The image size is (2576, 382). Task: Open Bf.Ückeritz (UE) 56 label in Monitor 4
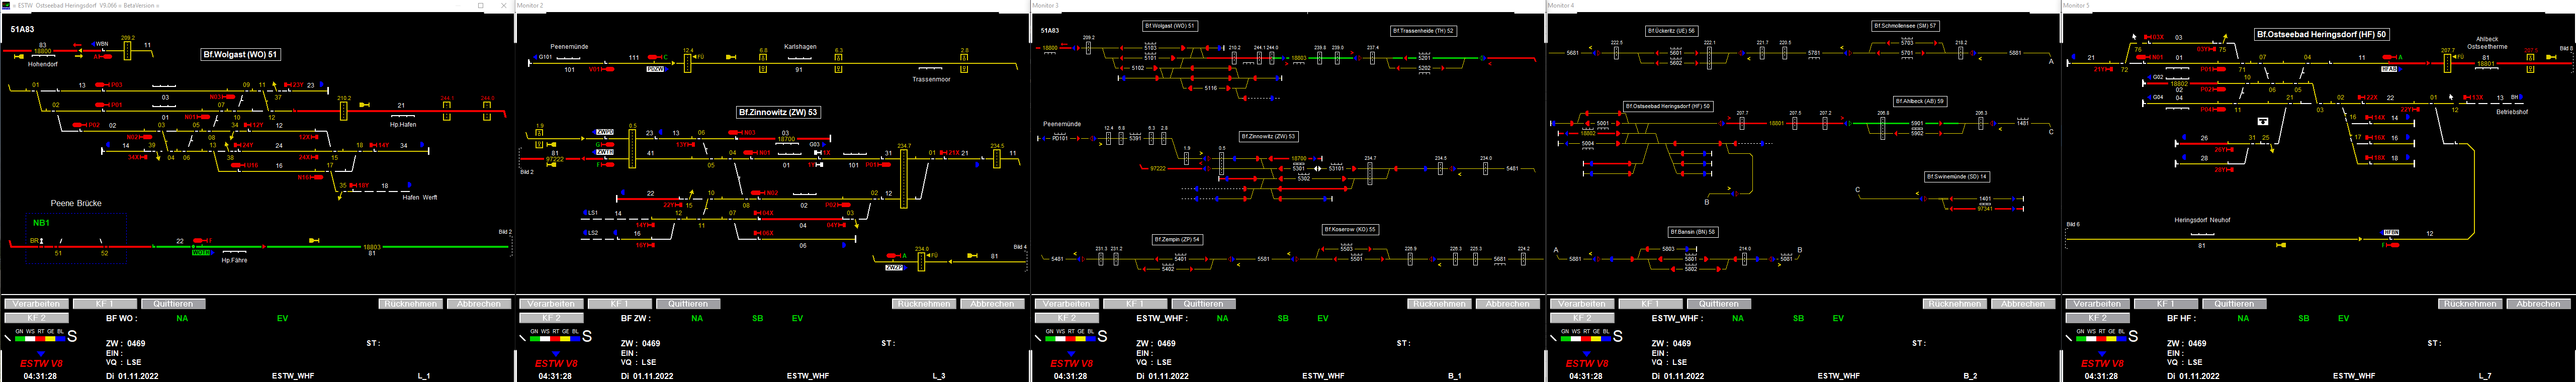(1671, 31)
